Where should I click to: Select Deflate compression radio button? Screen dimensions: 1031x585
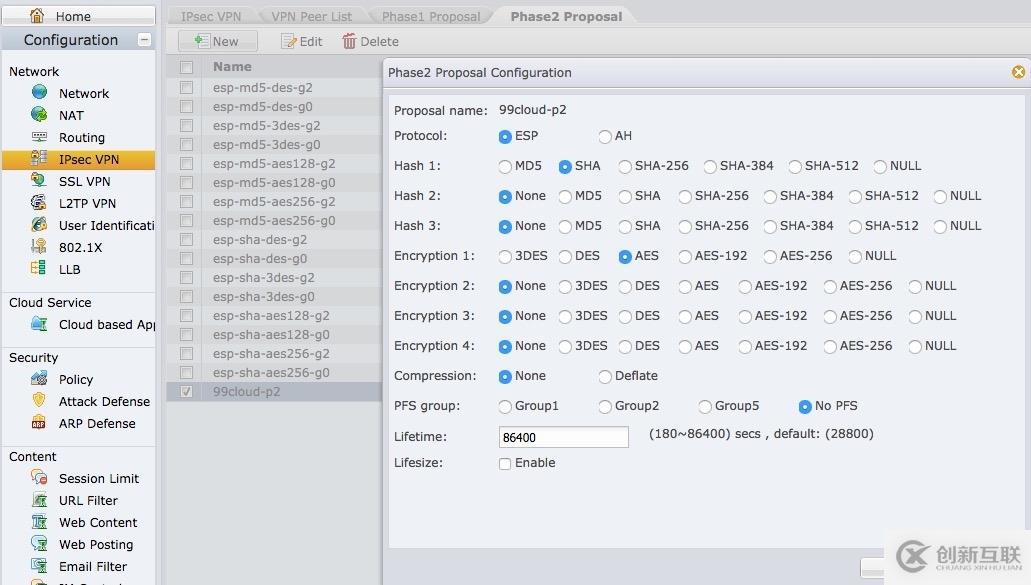click(x=605, y=377)
